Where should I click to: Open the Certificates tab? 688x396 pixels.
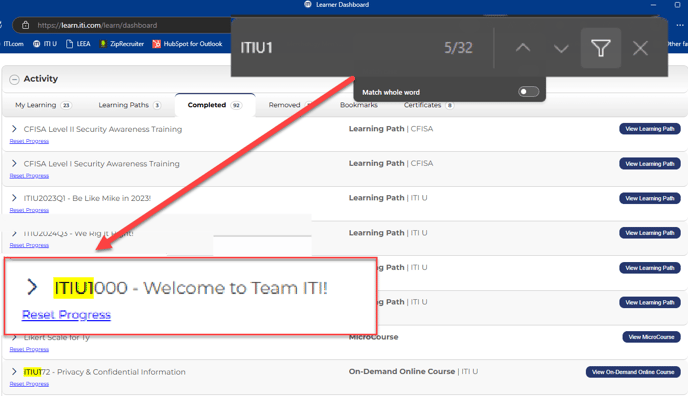(429, 105)
